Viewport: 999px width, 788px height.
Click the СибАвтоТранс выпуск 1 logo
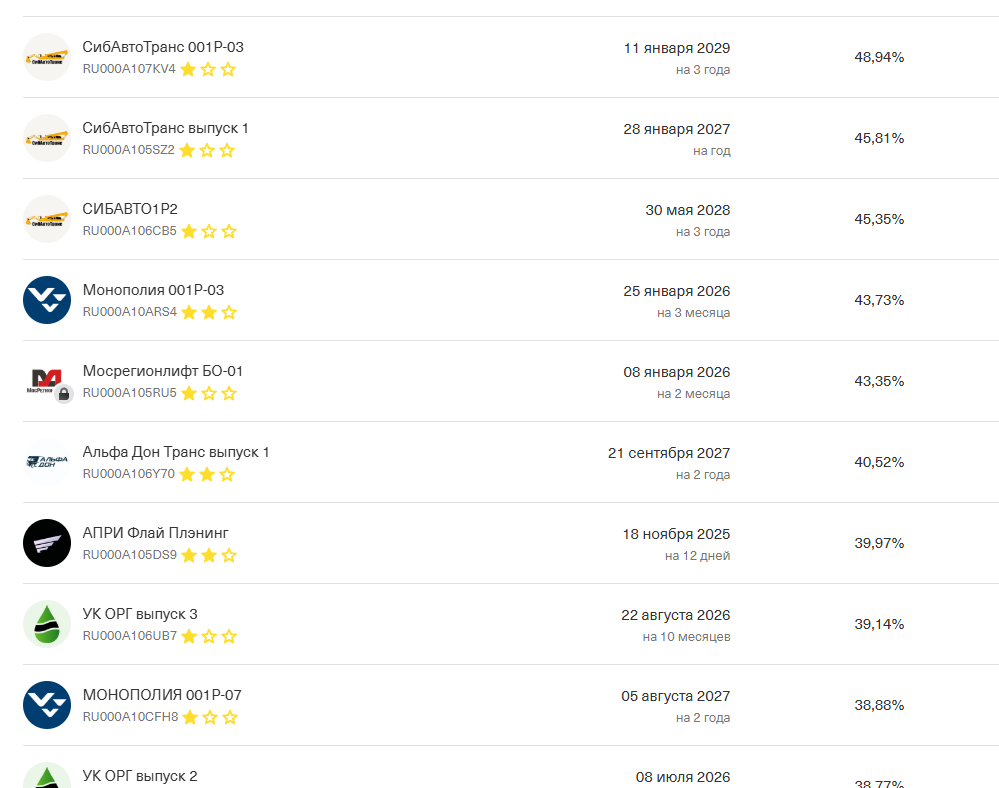click(x=47, y=139)
